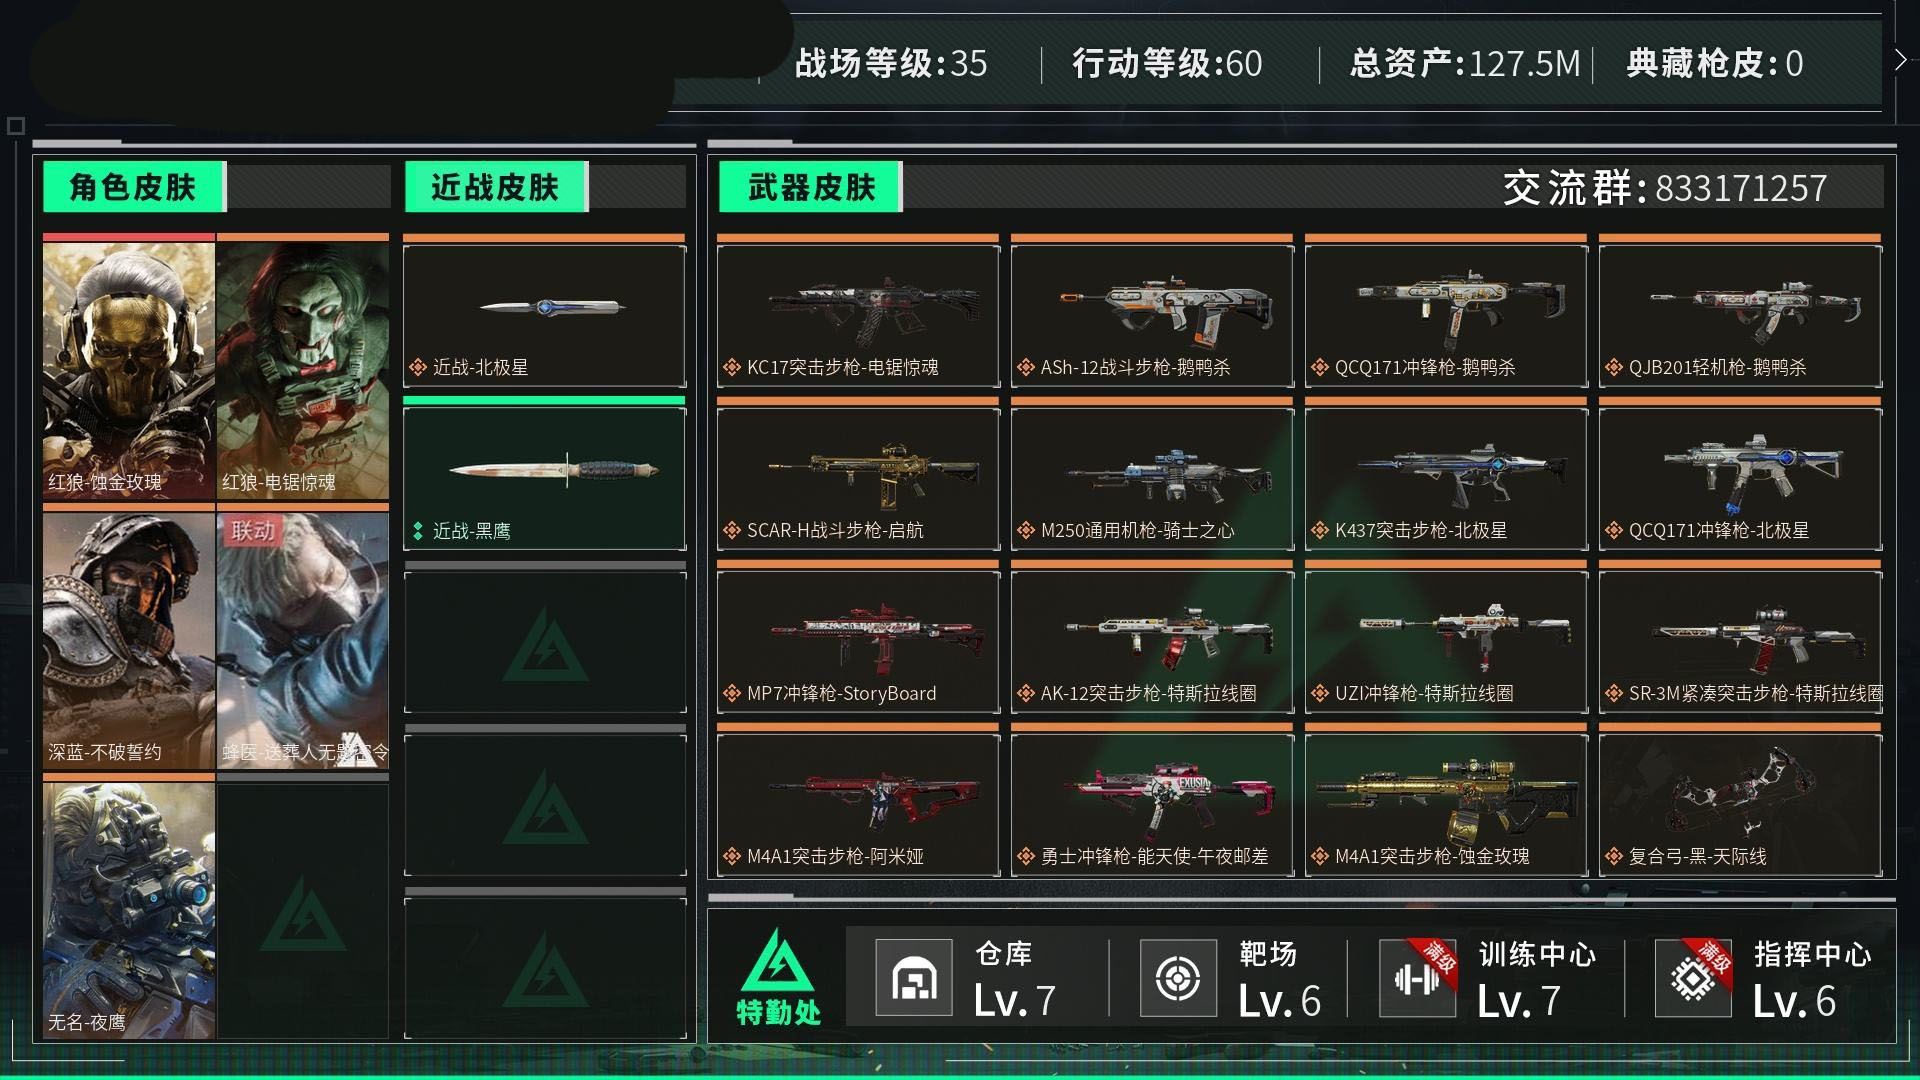Choose the KC17突击步枪-电锯惊魂 weapon skin
This screenshot has height=1080, width=1920.
tap(858, 315)
